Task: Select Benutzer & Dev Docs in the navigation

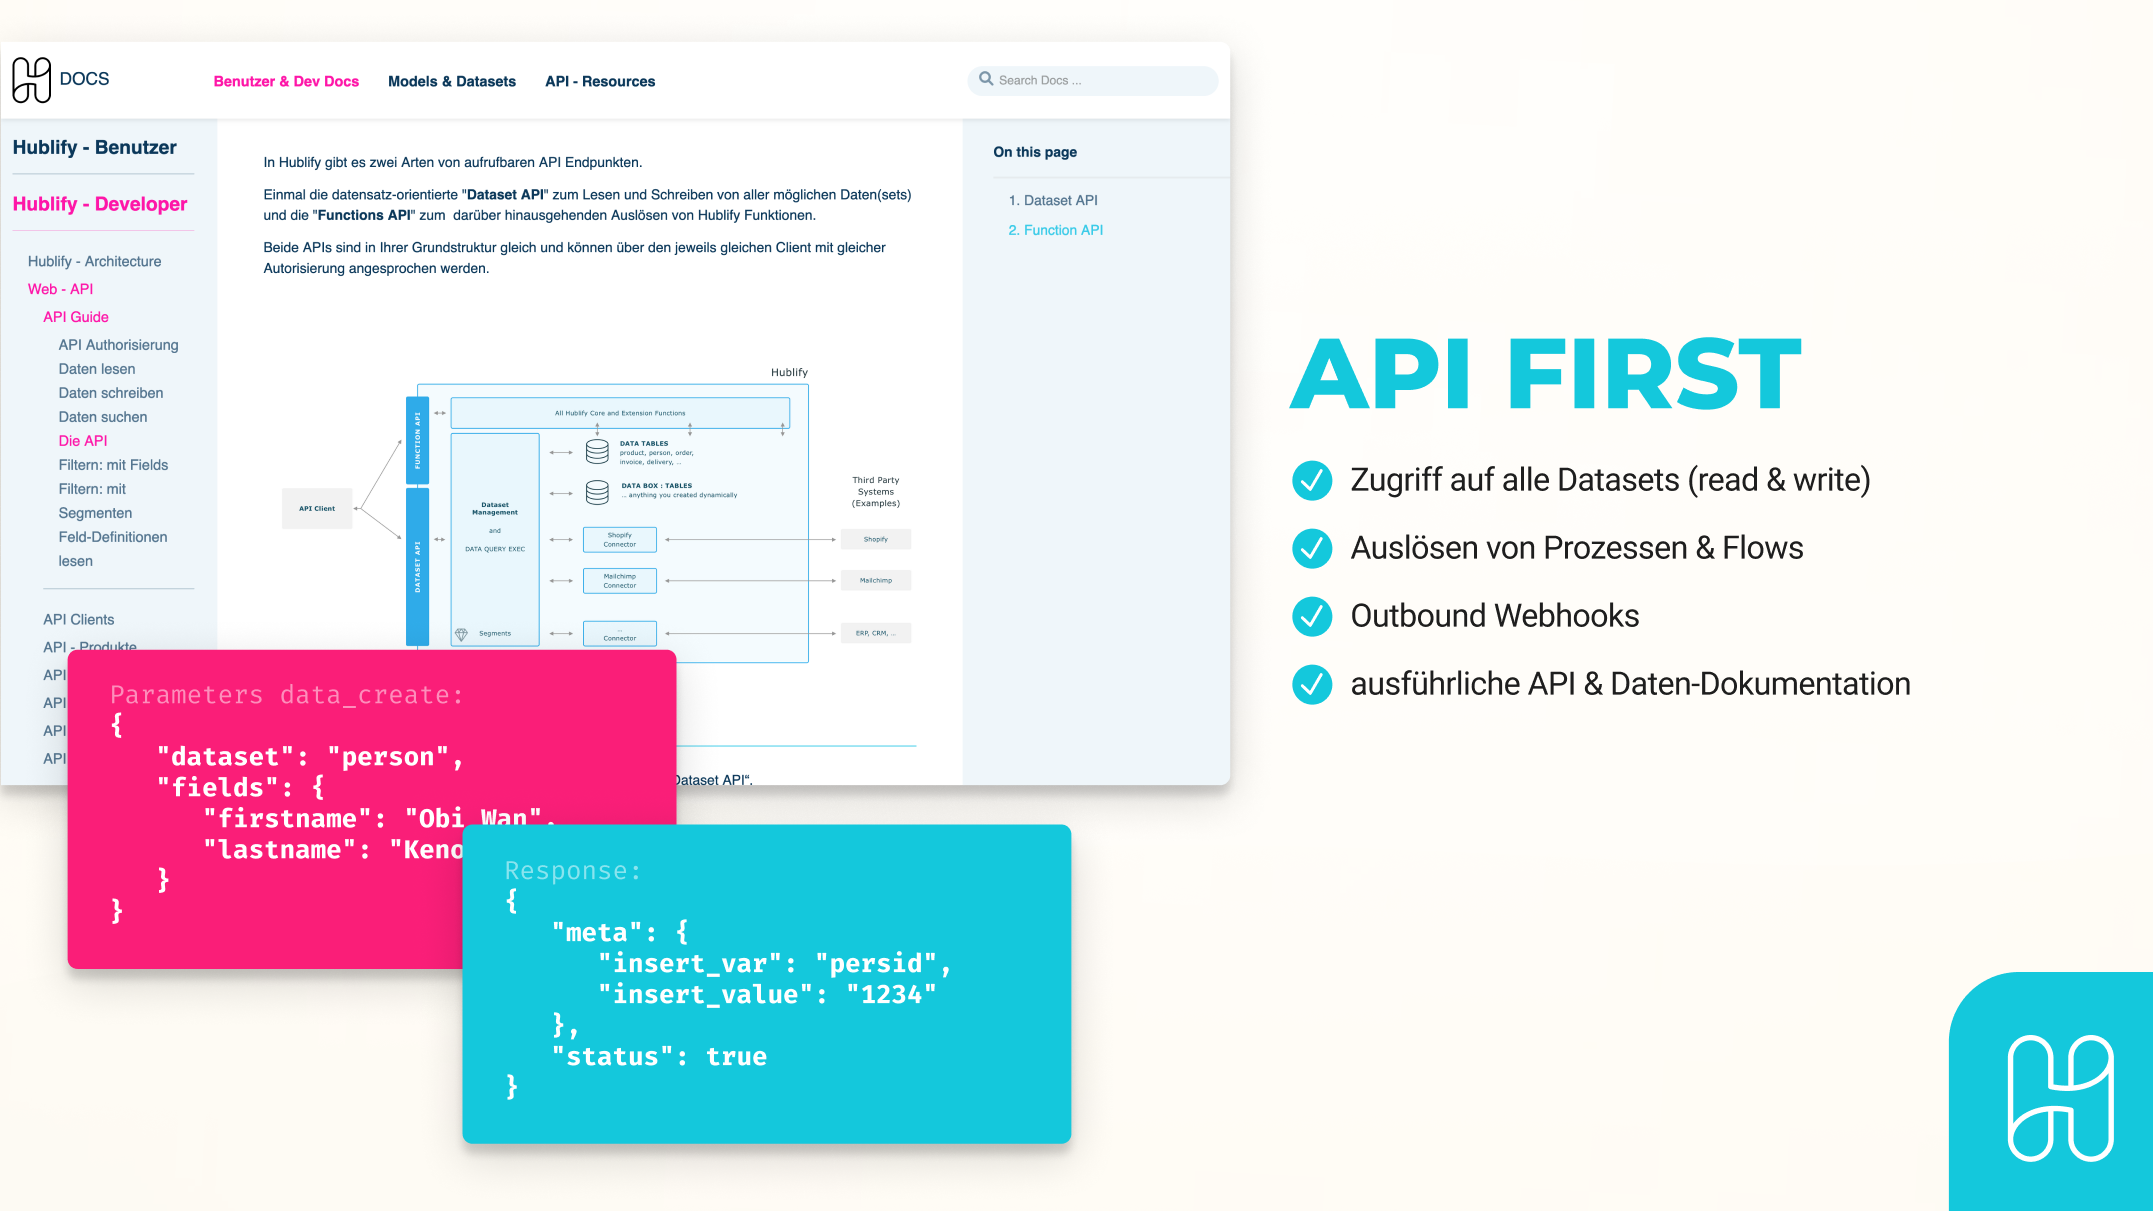Action: (x=286, y=81)
